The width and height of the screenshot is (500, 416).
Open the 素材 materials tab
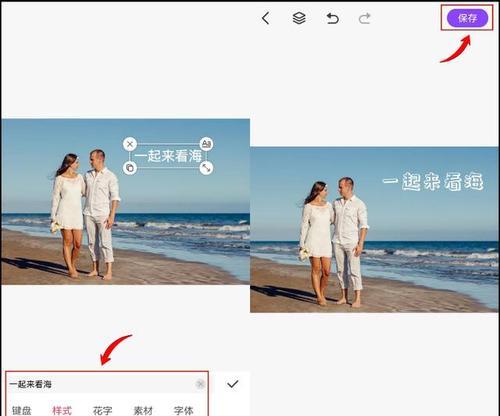click(143, 410)
